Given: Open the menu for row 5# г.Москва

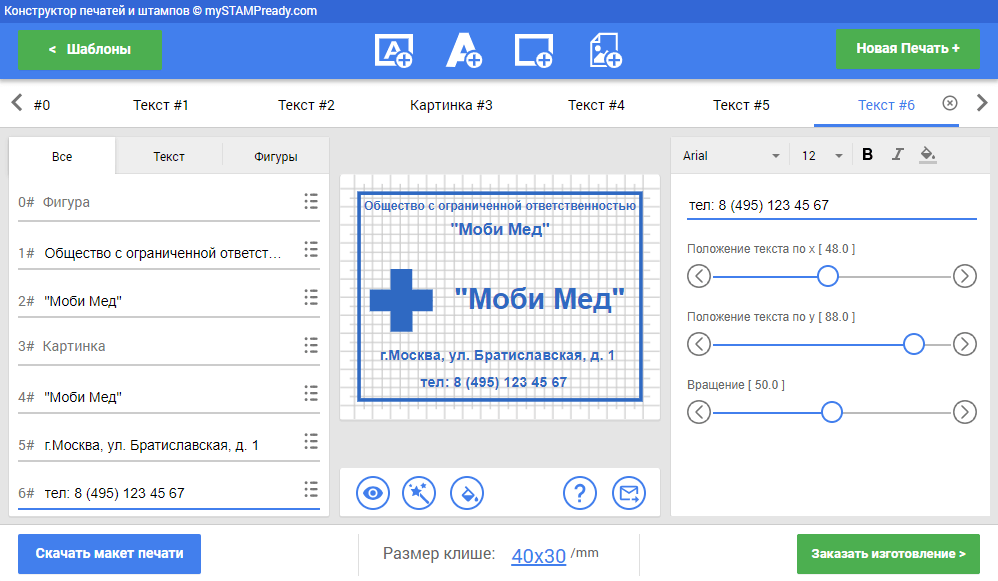Looking at the screenshot, I should pos(311,442).
